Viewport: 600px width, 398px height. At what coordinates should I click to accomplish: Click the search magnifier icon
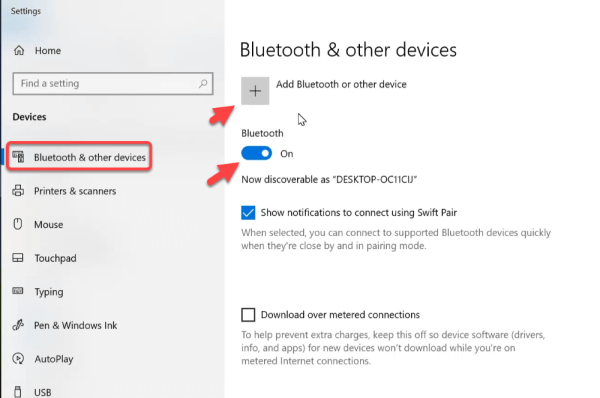coord(203,83)
